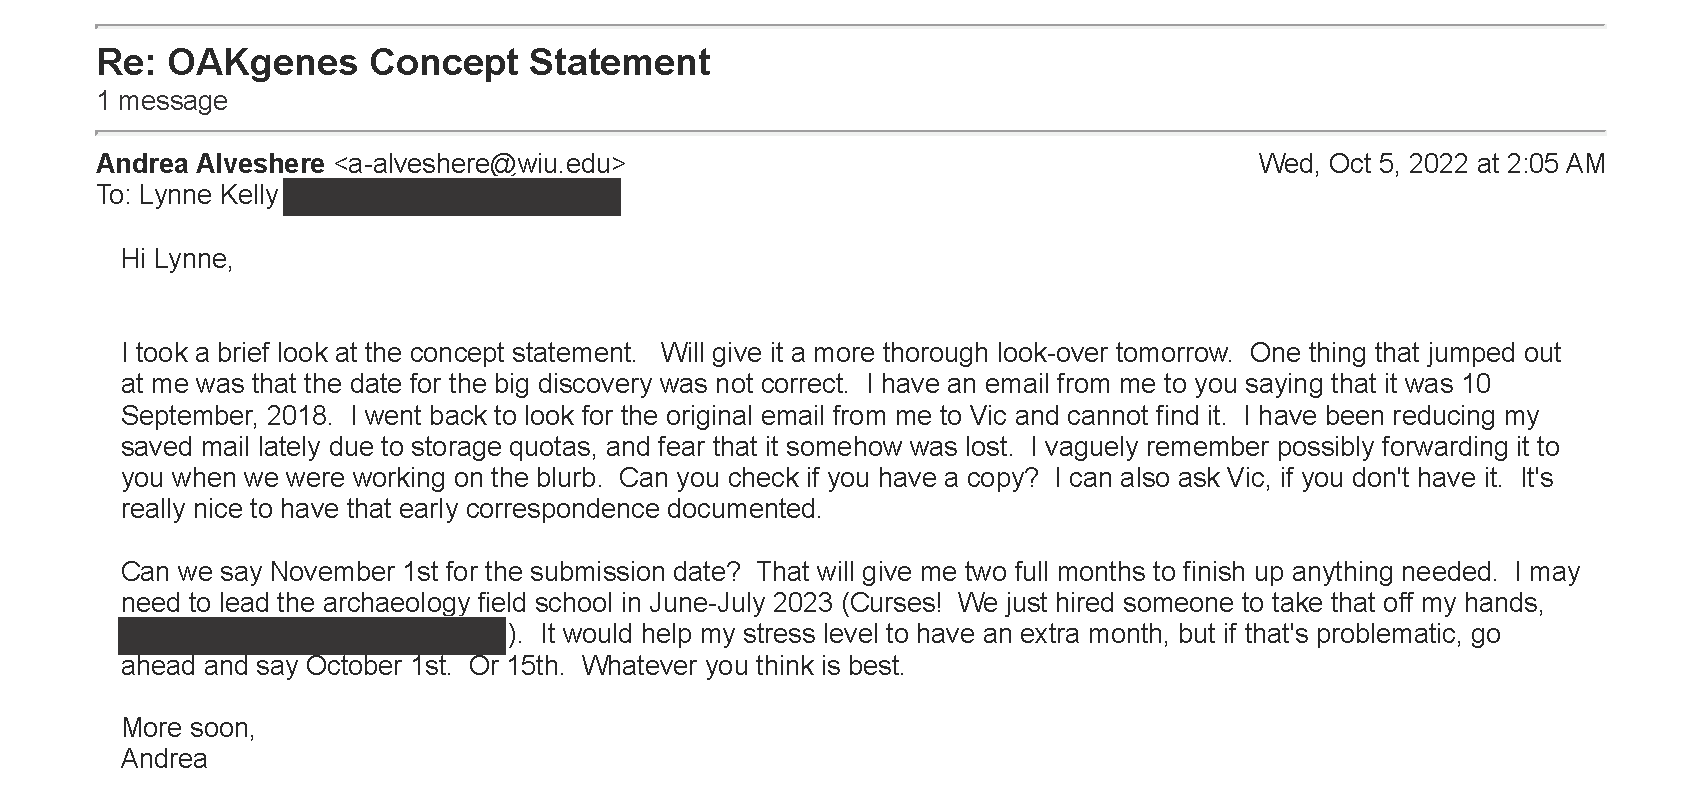Viewport: 1700px width, 801px height.
Task: Click the Hi Lynne greeting line
Action: pyautogui.click(x=177, y=259)
